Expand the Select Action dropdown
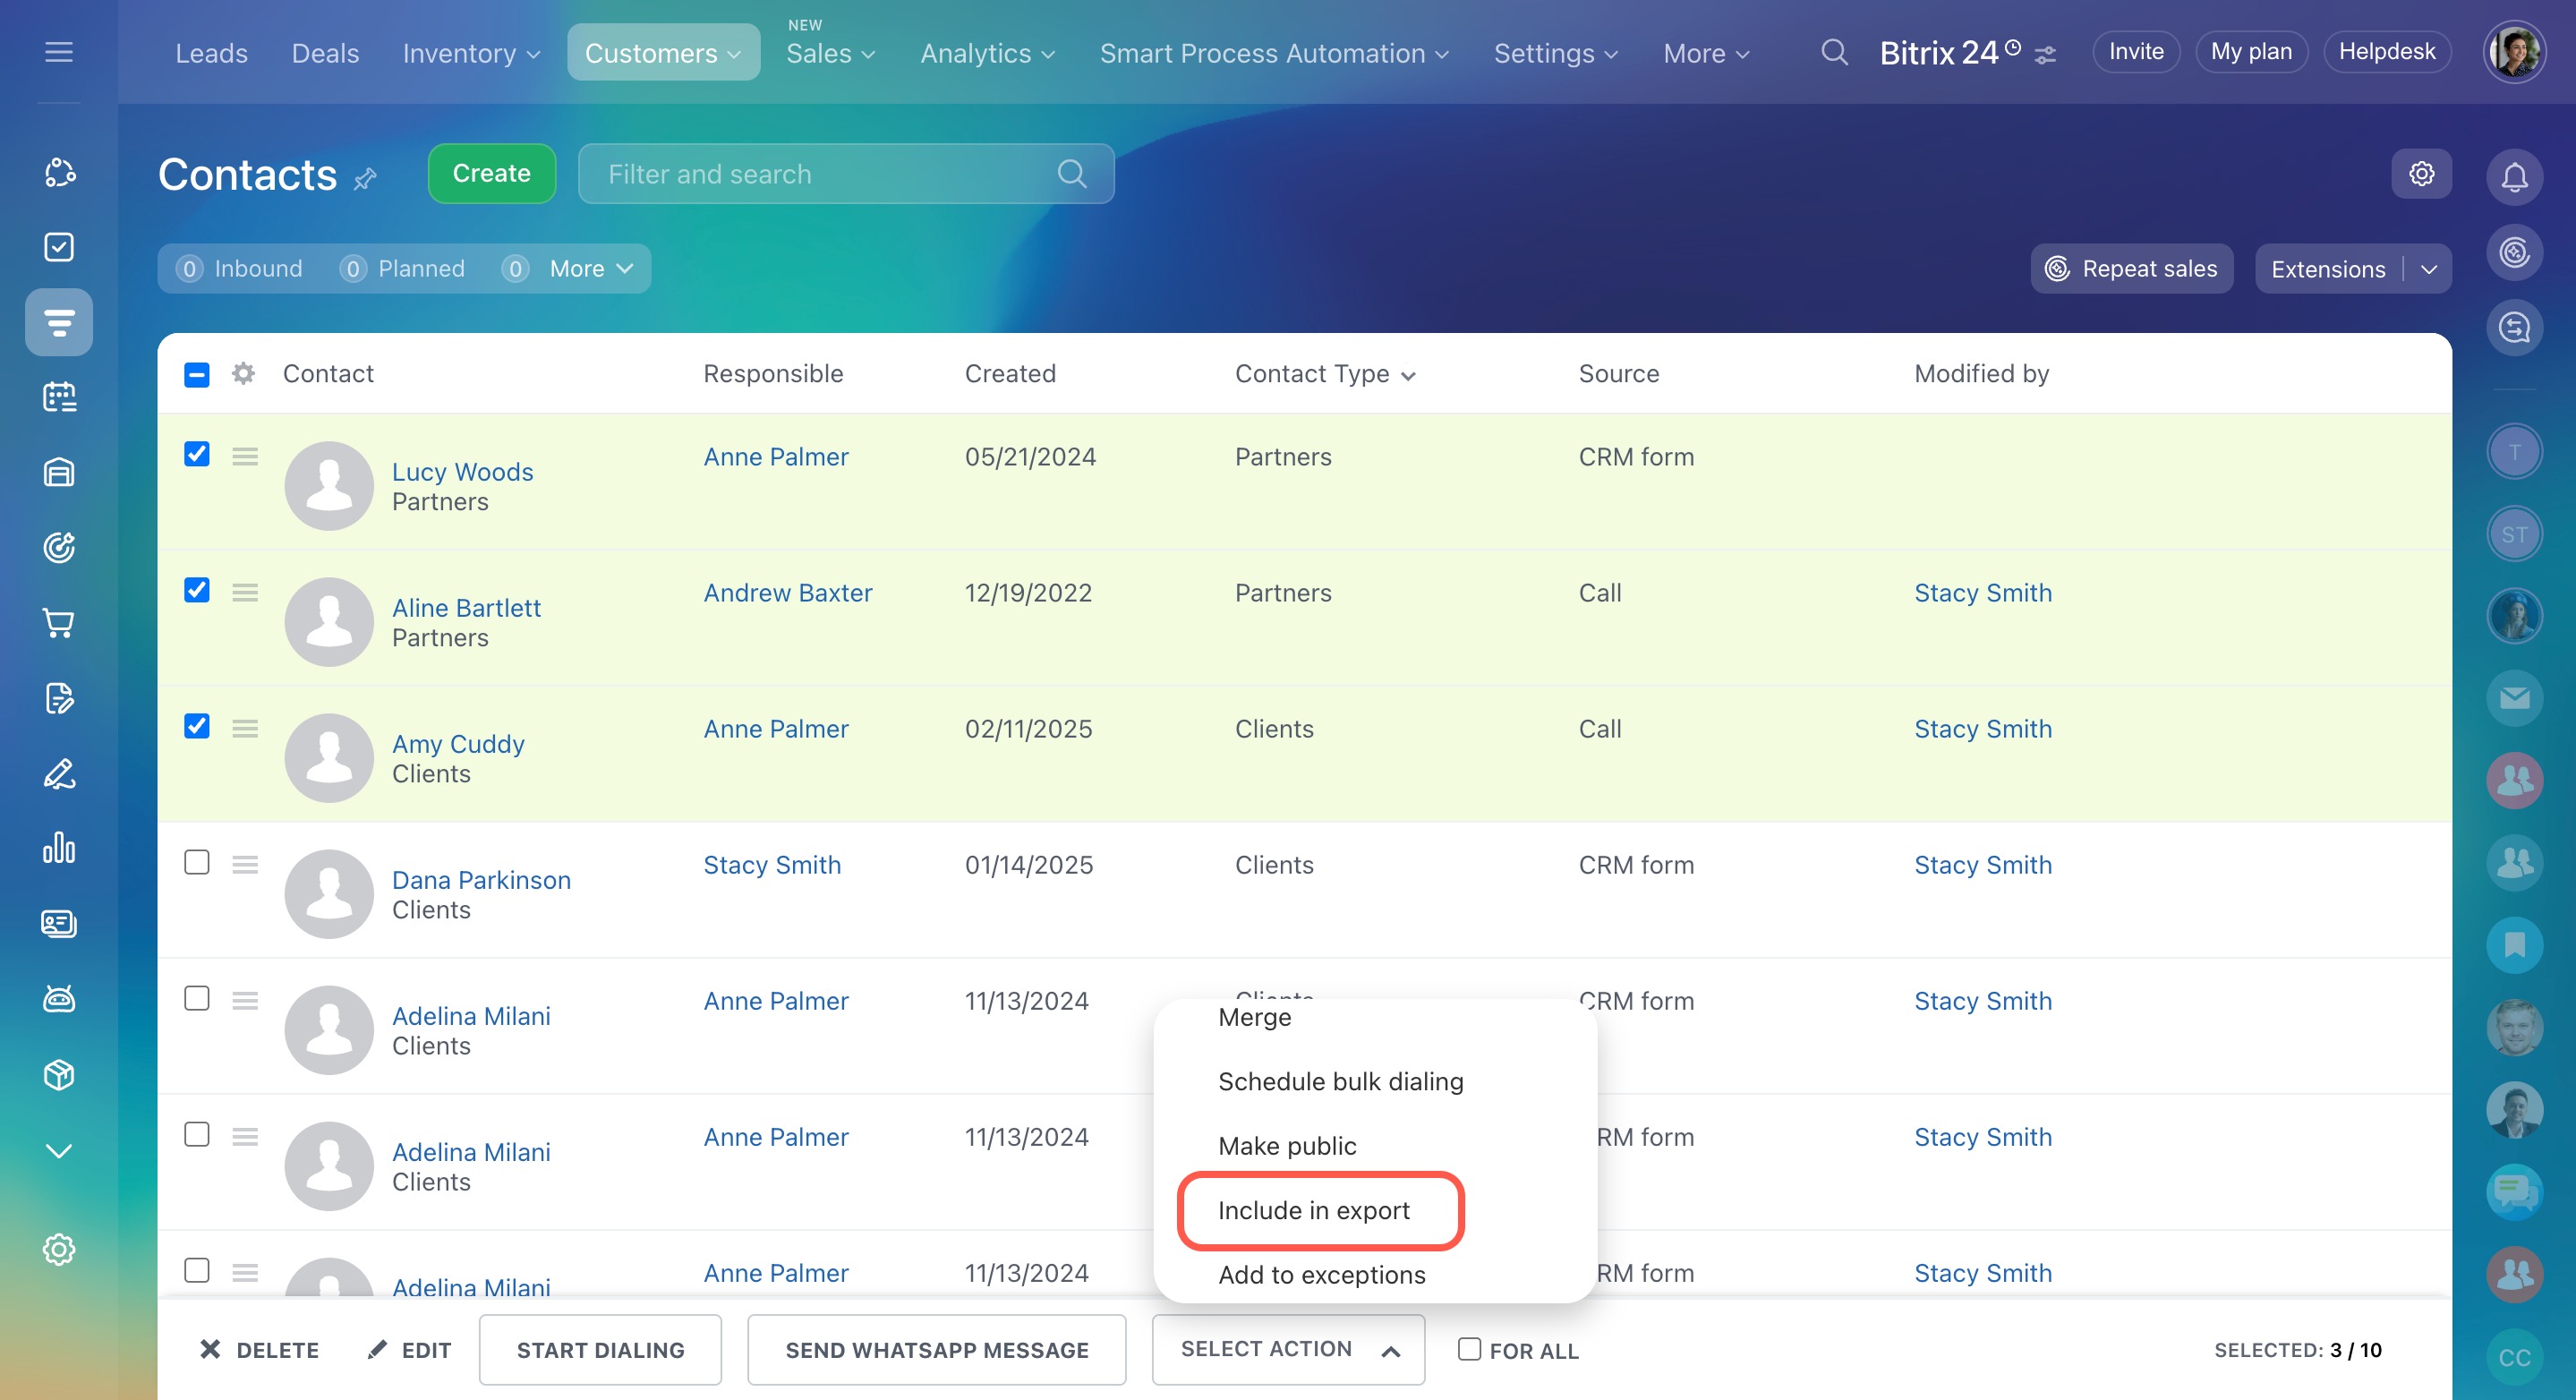This screenshot has height=1400, width=2576. (1288, 1349)
